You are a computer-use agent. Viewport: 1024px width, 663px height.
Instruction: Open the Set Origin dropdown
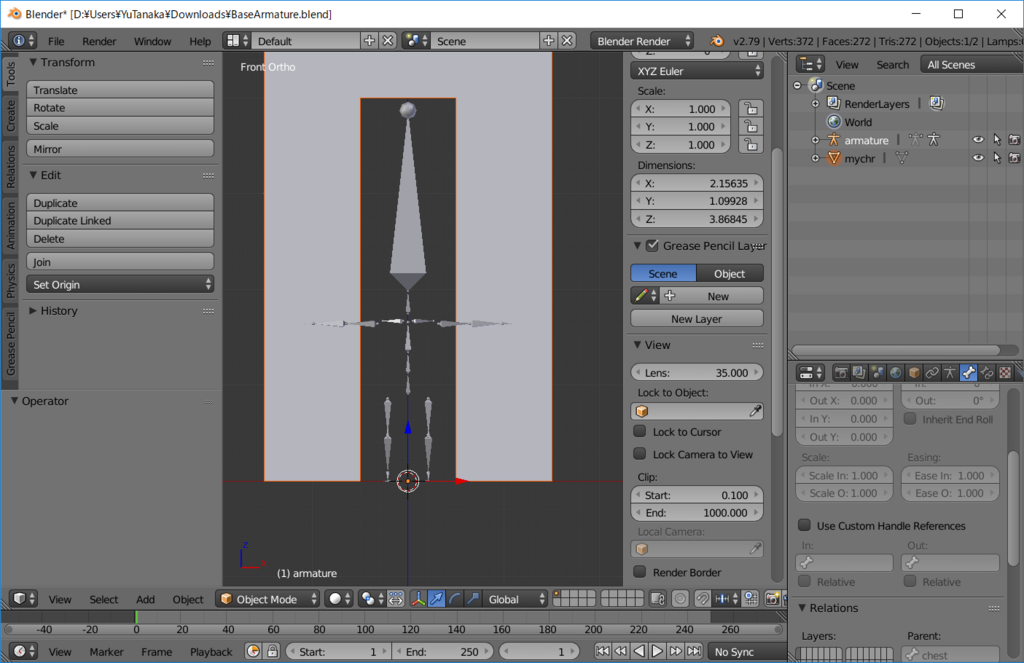[120, 285]
